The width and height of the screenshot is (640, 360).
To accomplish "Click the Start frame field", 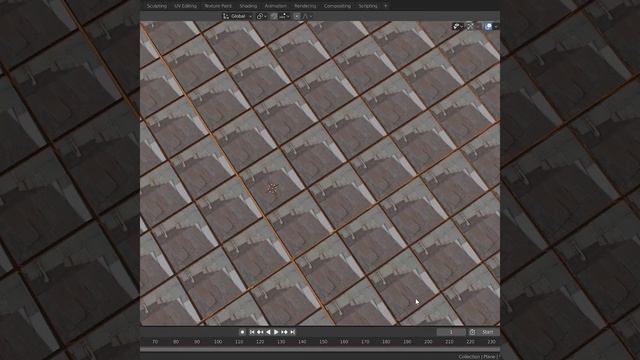I will pos(488,332).
